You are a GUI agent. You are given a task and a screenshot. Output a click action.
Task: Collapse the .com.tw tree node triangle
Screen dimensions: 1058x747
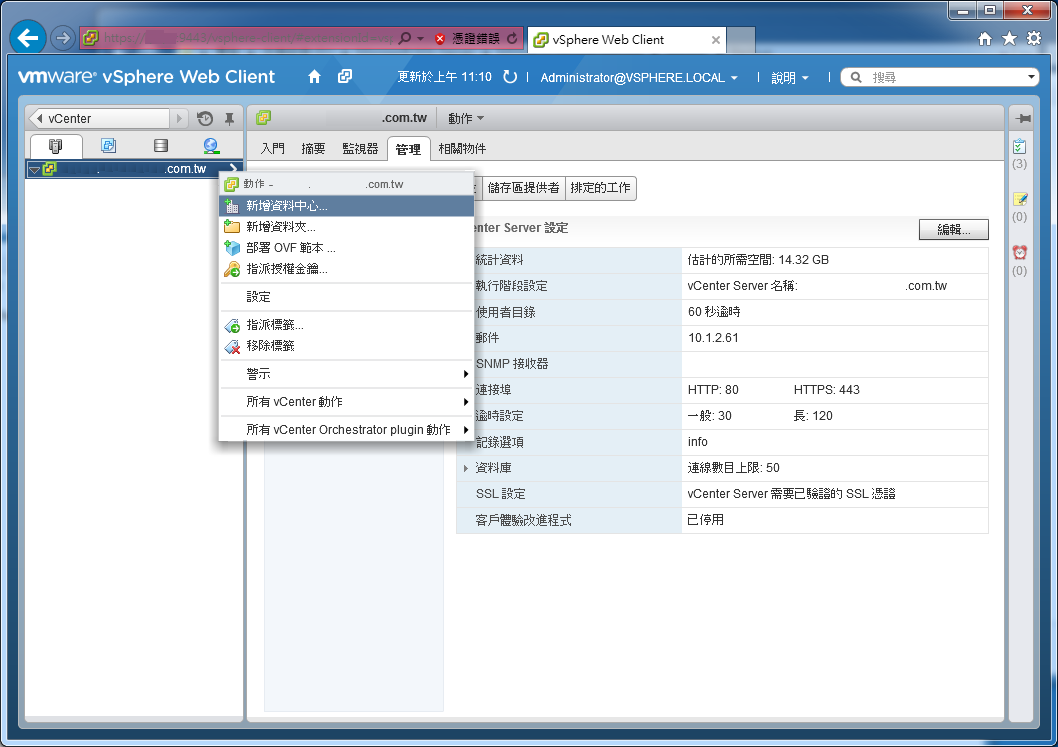33,169
